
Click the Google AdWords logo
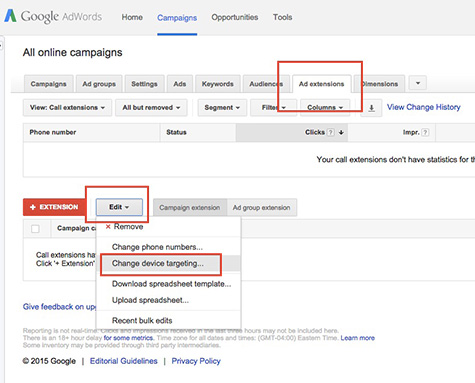point(53,16)
